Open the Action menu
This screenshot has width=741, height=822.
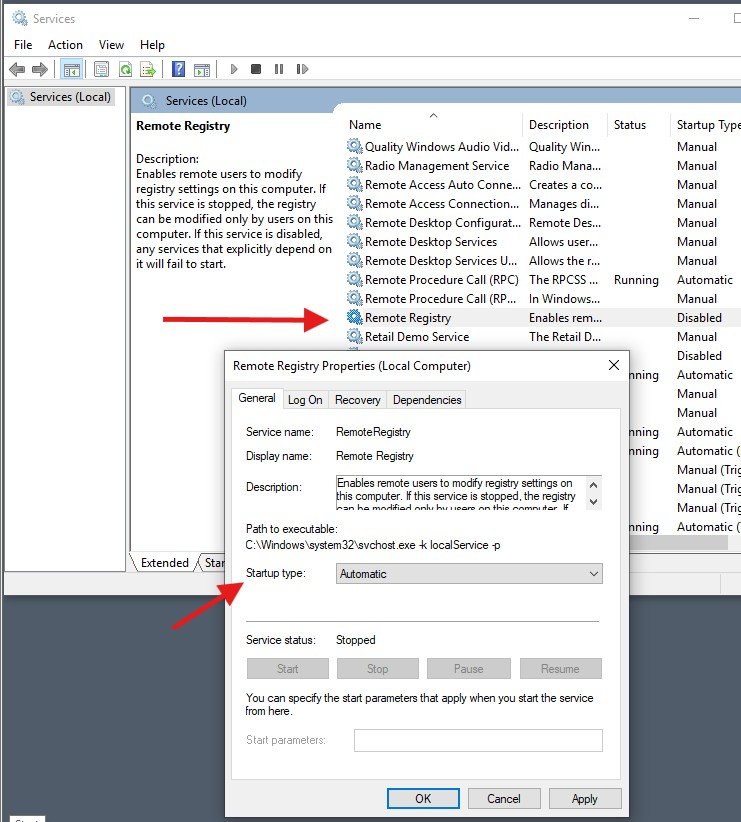[65, 45]
